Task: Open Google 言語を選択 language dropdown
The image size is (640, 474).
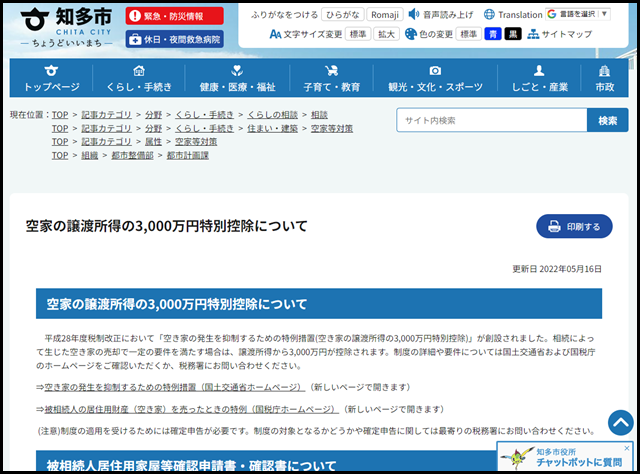Action: (x=578, y=14)
